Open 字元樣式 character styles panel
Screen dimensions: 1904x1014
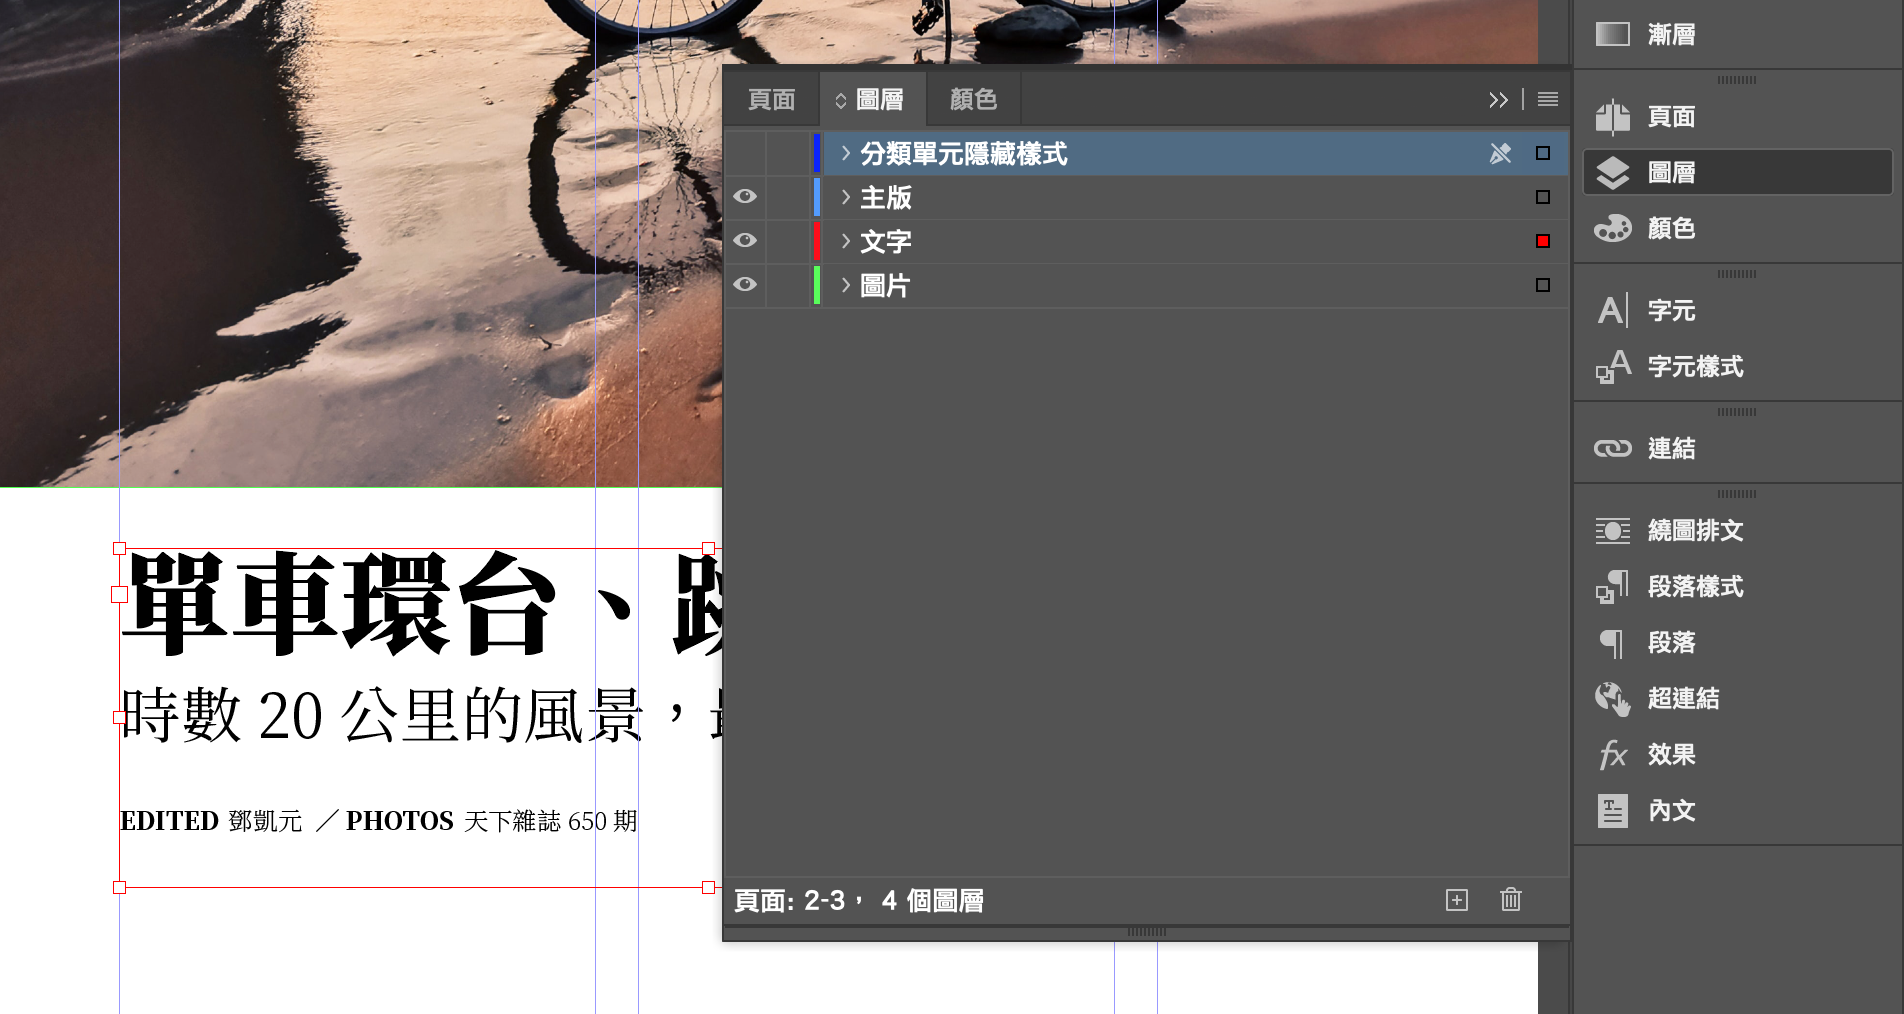coord(1694,367)
